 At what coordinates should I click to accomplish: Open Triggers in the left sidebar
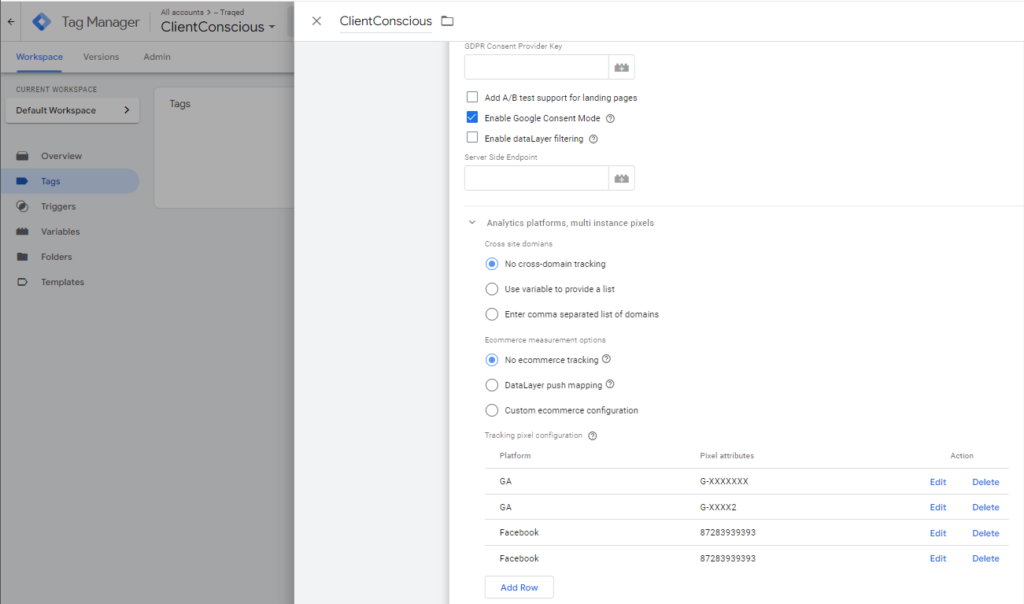(x=58, y=206)
